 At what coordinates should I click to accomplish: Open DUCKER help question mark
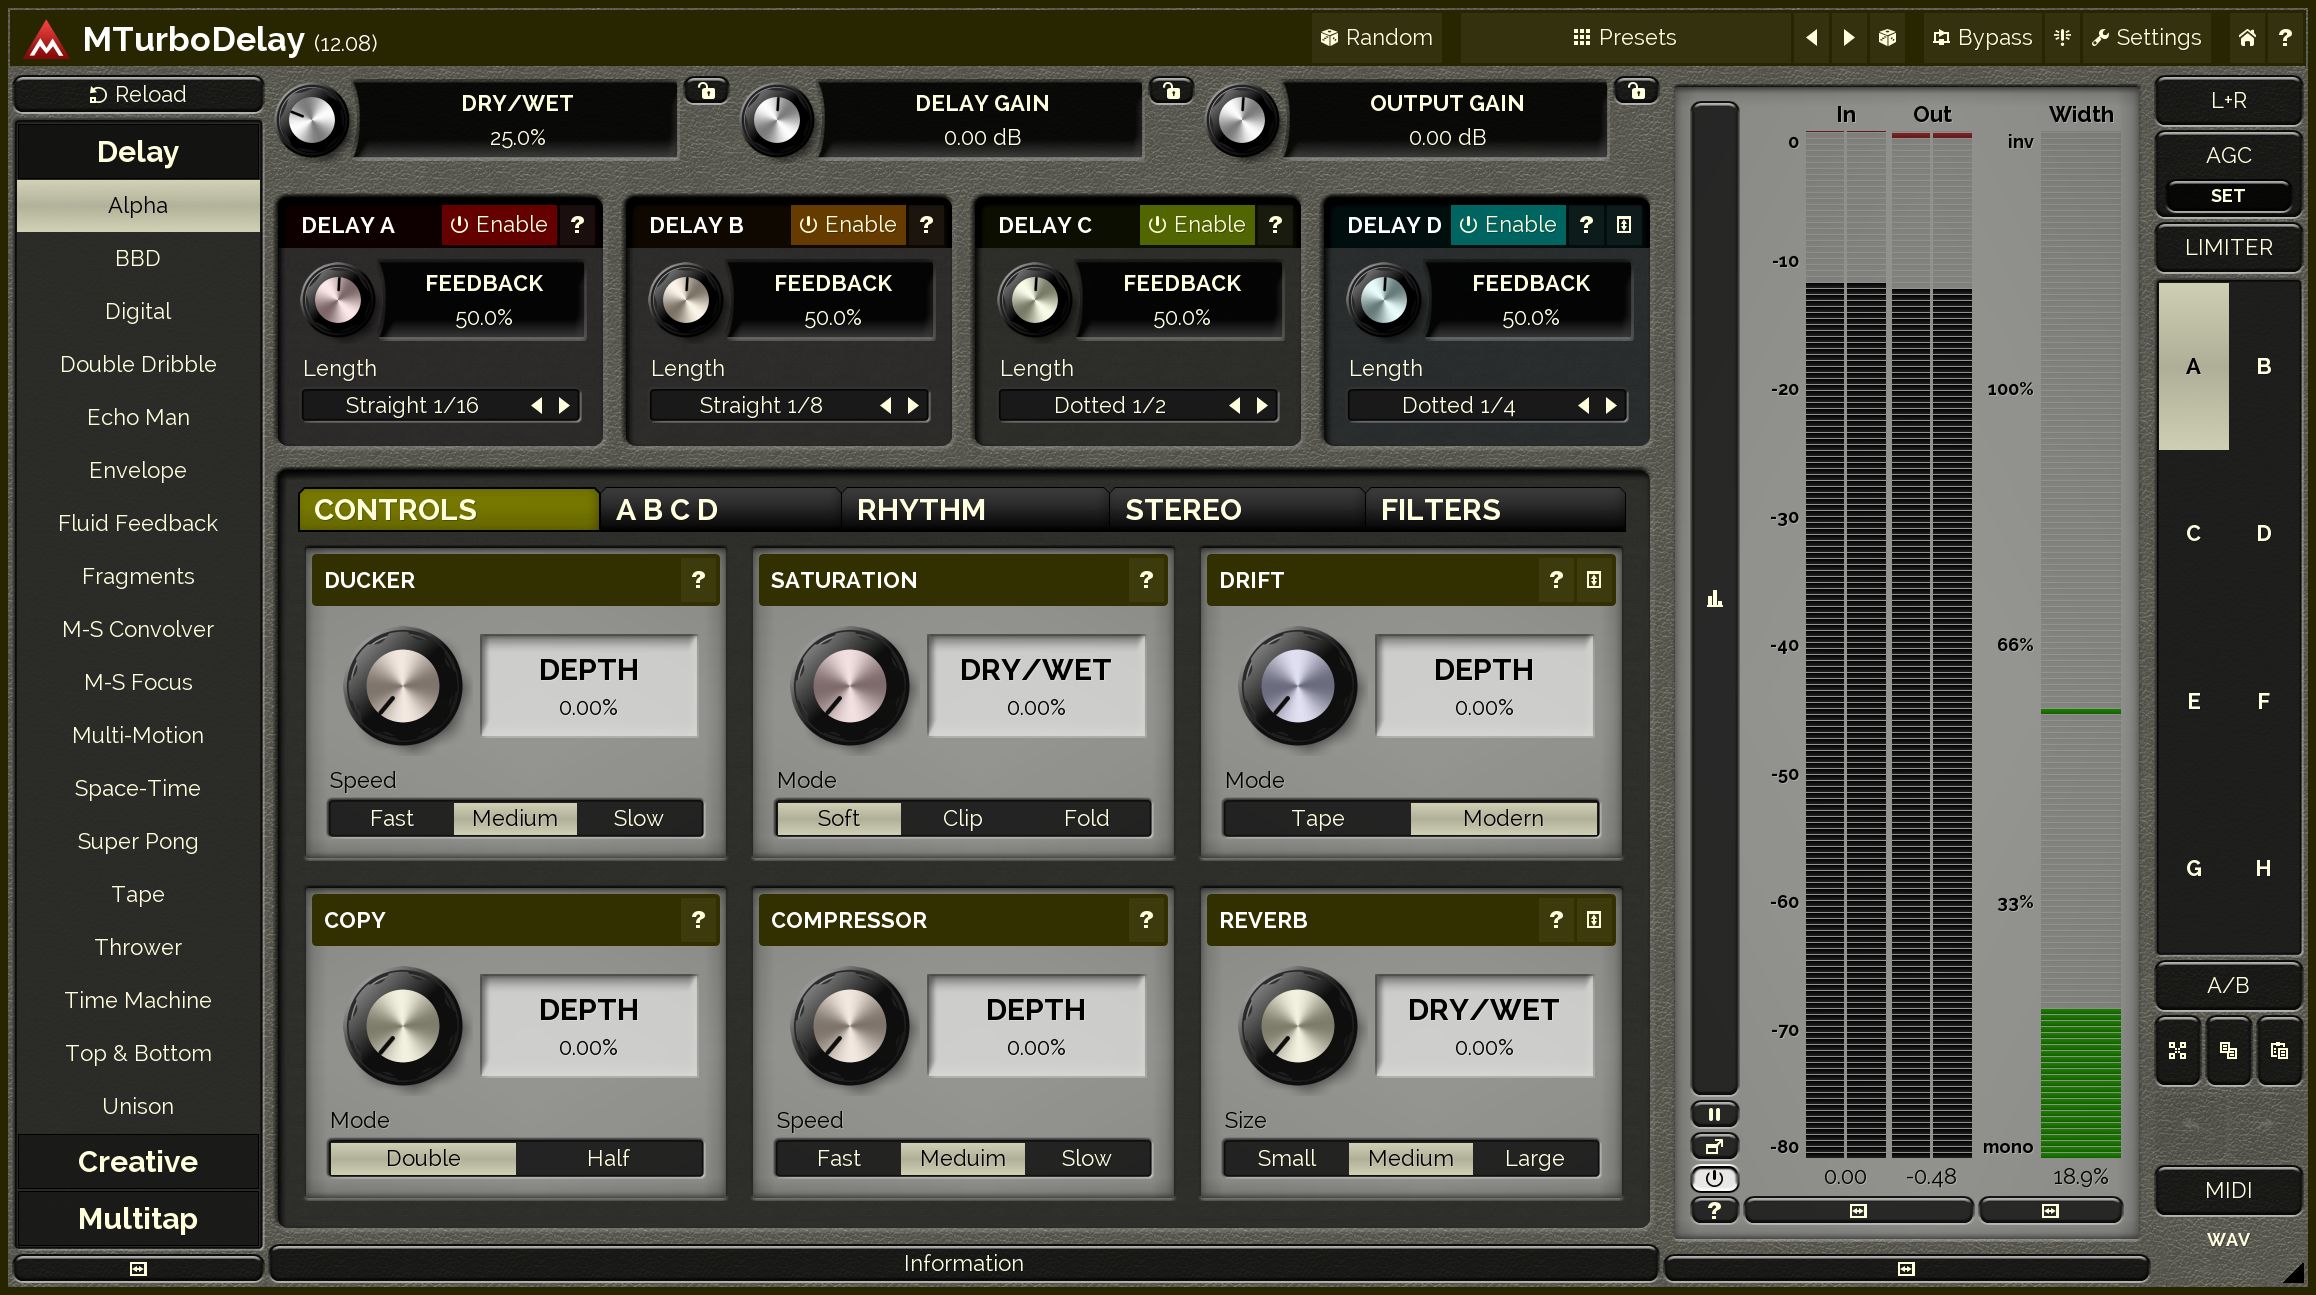click(x=698, y=579)
